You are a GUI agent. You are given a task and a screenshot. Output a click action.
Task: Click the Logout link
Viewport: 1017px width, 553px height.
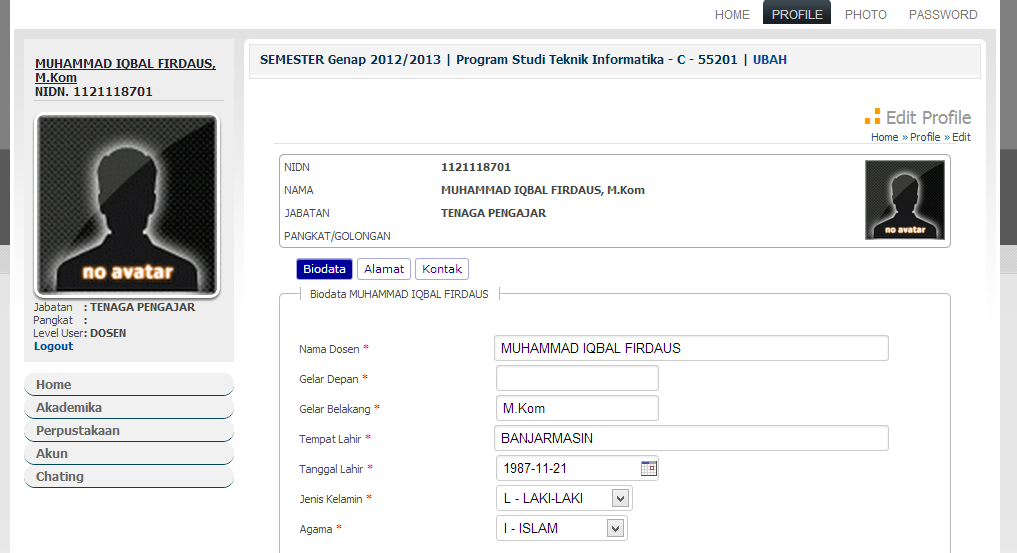pyautogui.click(x=53, y=346)
